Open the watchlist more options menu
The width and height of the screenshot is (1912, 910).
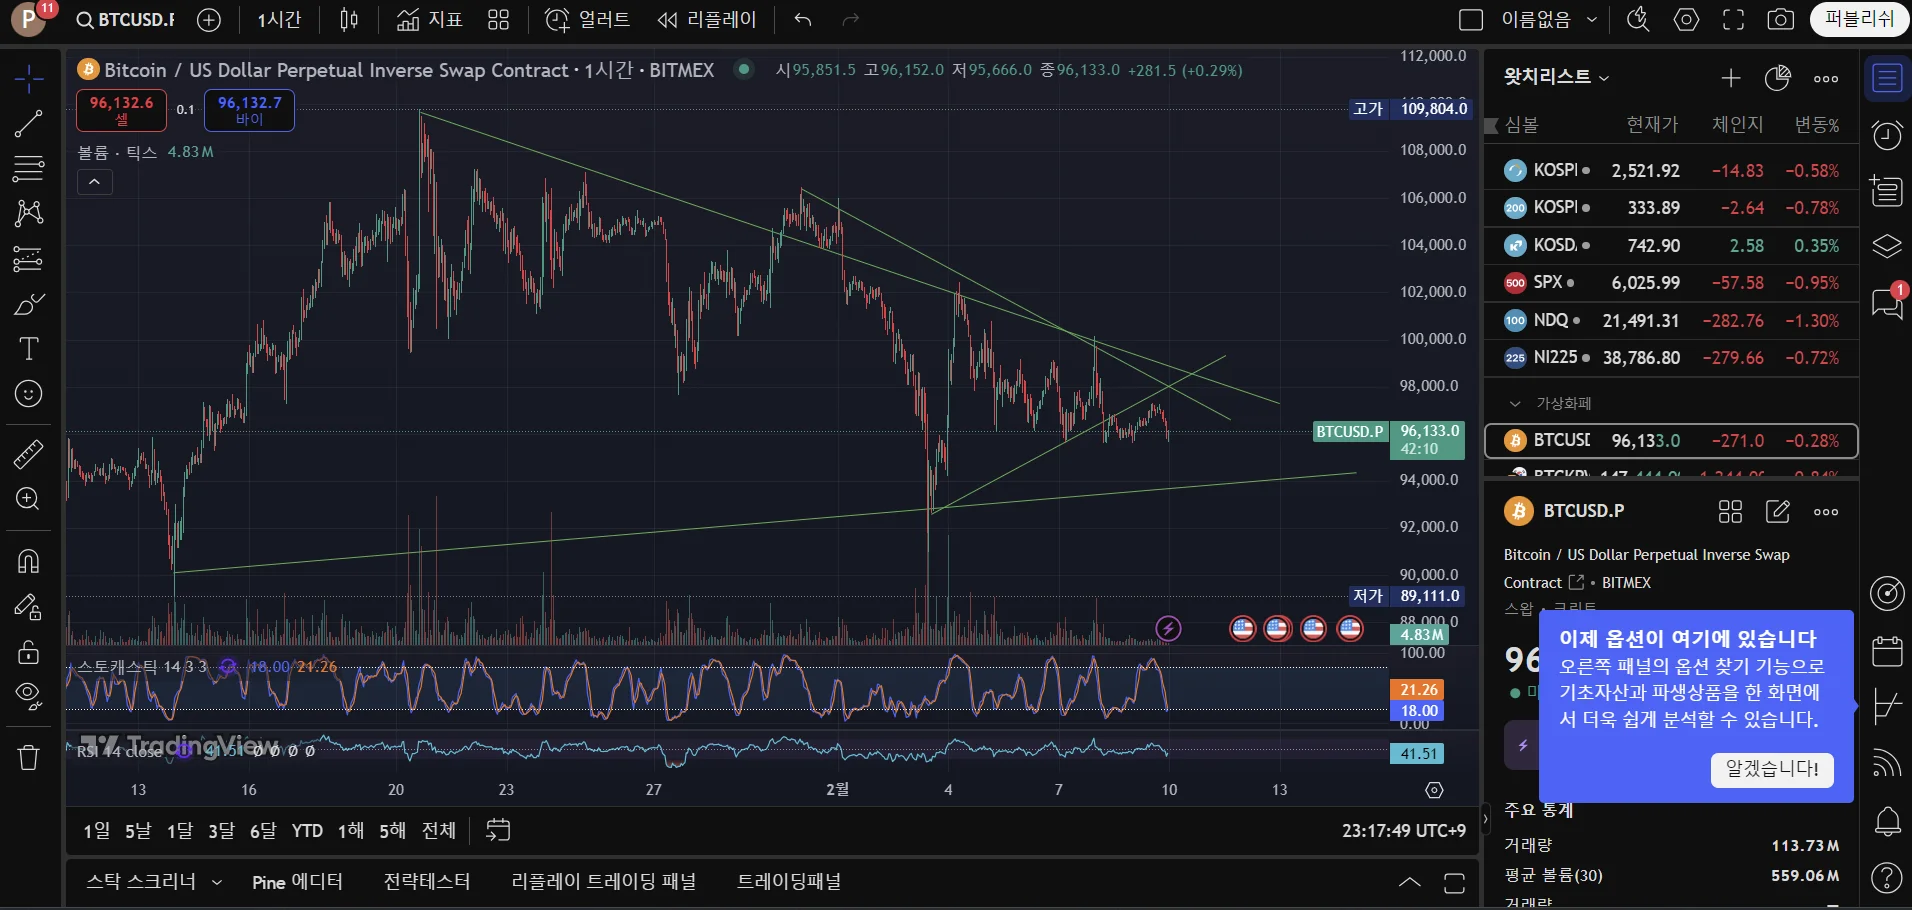1826,78
